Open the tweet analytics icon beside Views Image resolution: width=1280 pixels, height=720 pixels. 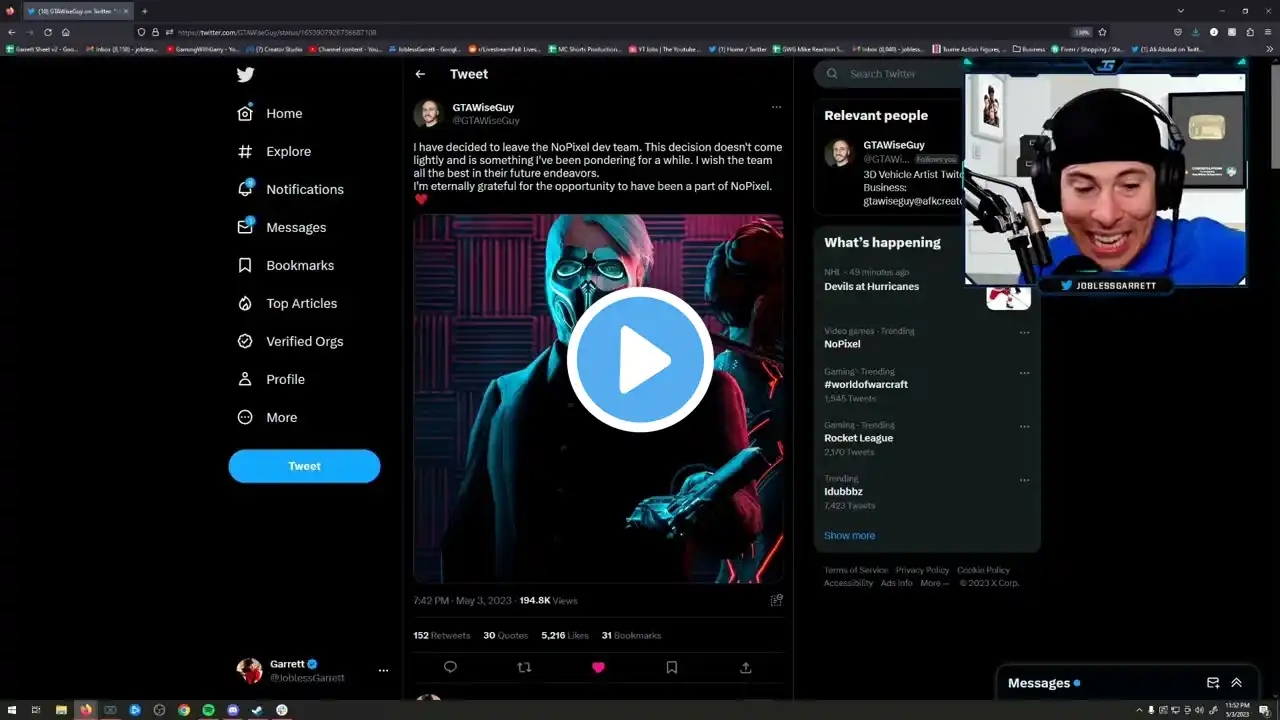[x=776, y=600]
